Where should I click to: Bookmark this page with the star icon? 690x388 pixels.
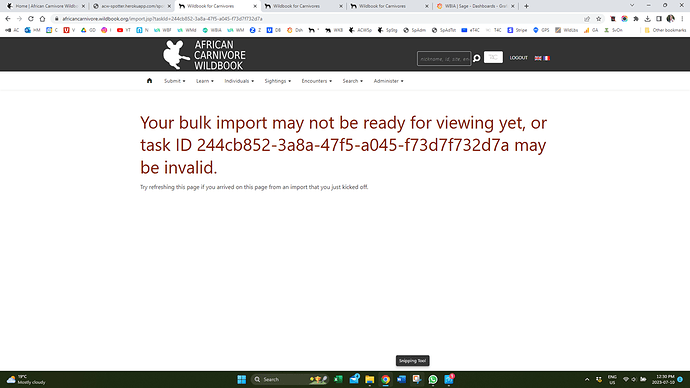[x=598, y=19]
